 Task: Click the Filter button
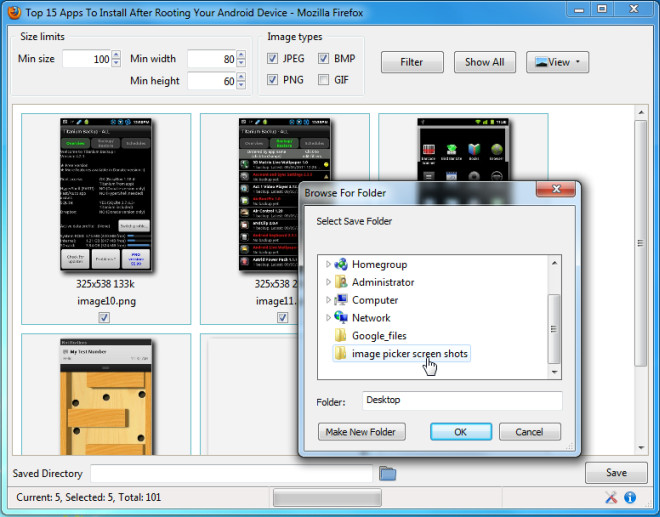click(412, 62)
